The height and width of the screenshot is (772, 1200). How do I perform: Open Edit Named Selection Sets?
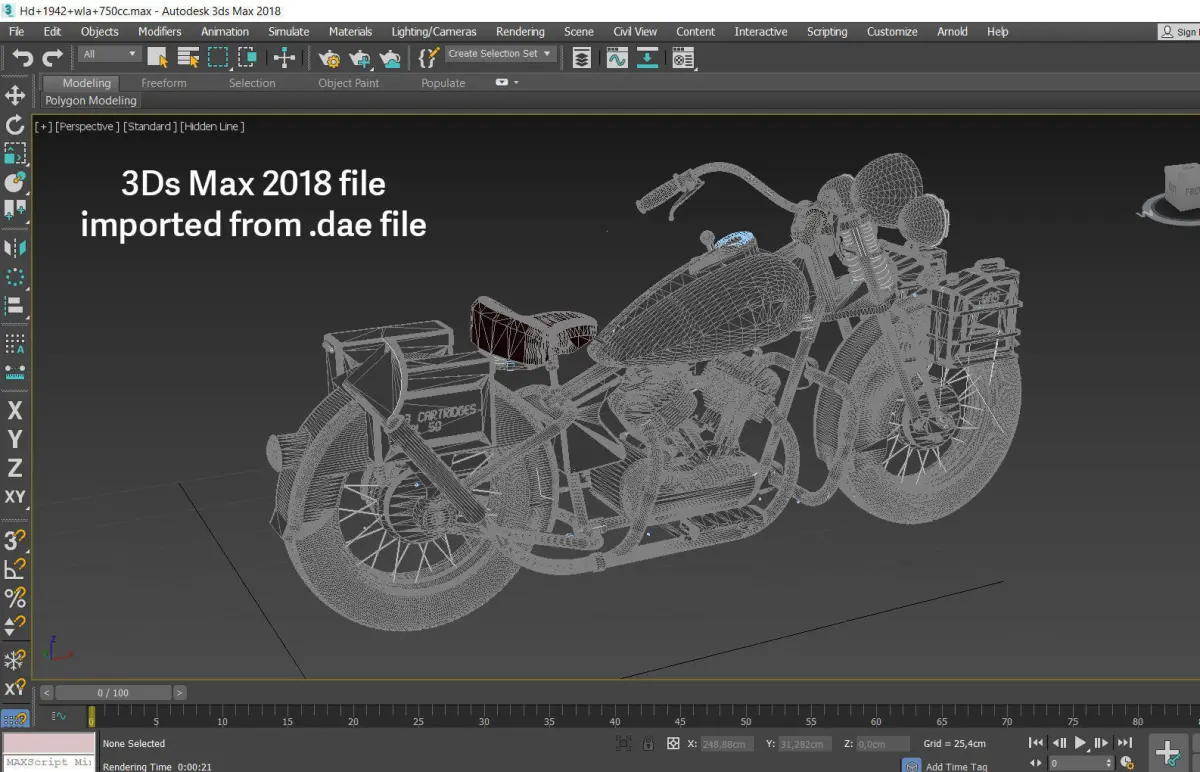pos(428,57)
